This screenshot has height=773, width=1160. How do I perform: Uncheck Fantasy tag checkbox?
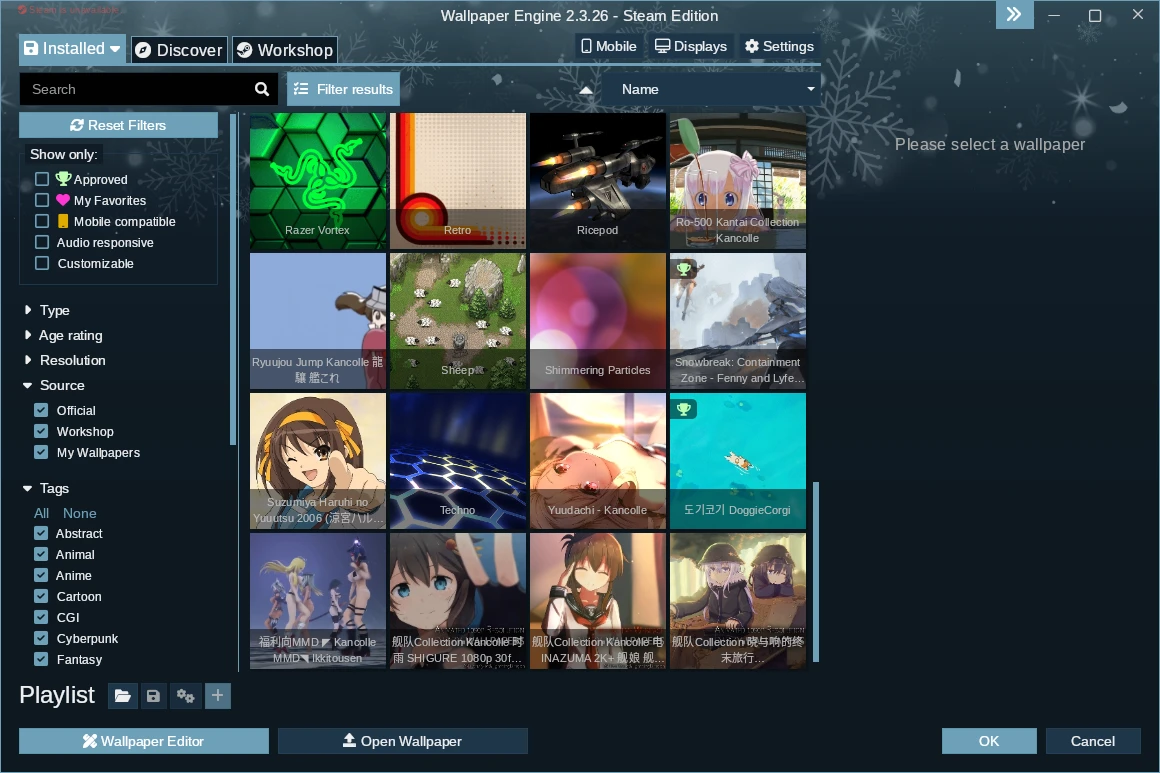tap(41, 658)
